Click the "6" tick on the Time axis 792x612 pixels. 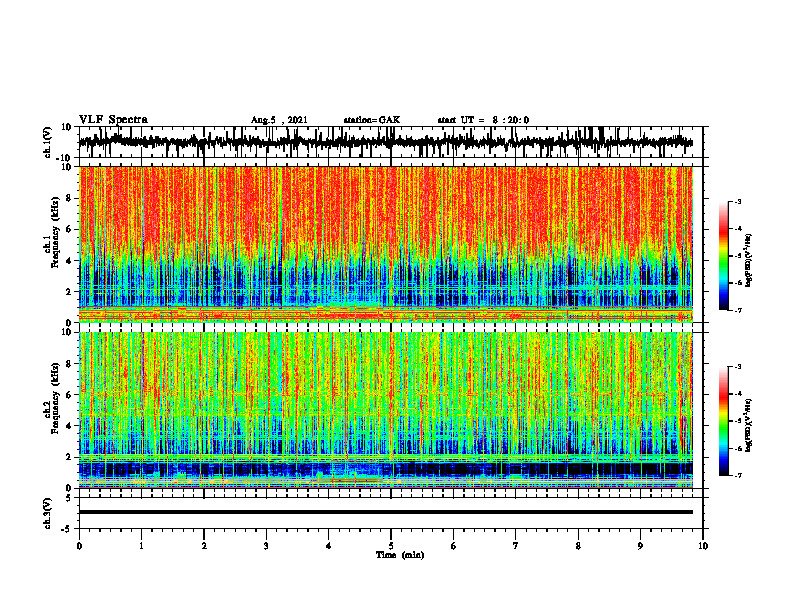(453, 546)
